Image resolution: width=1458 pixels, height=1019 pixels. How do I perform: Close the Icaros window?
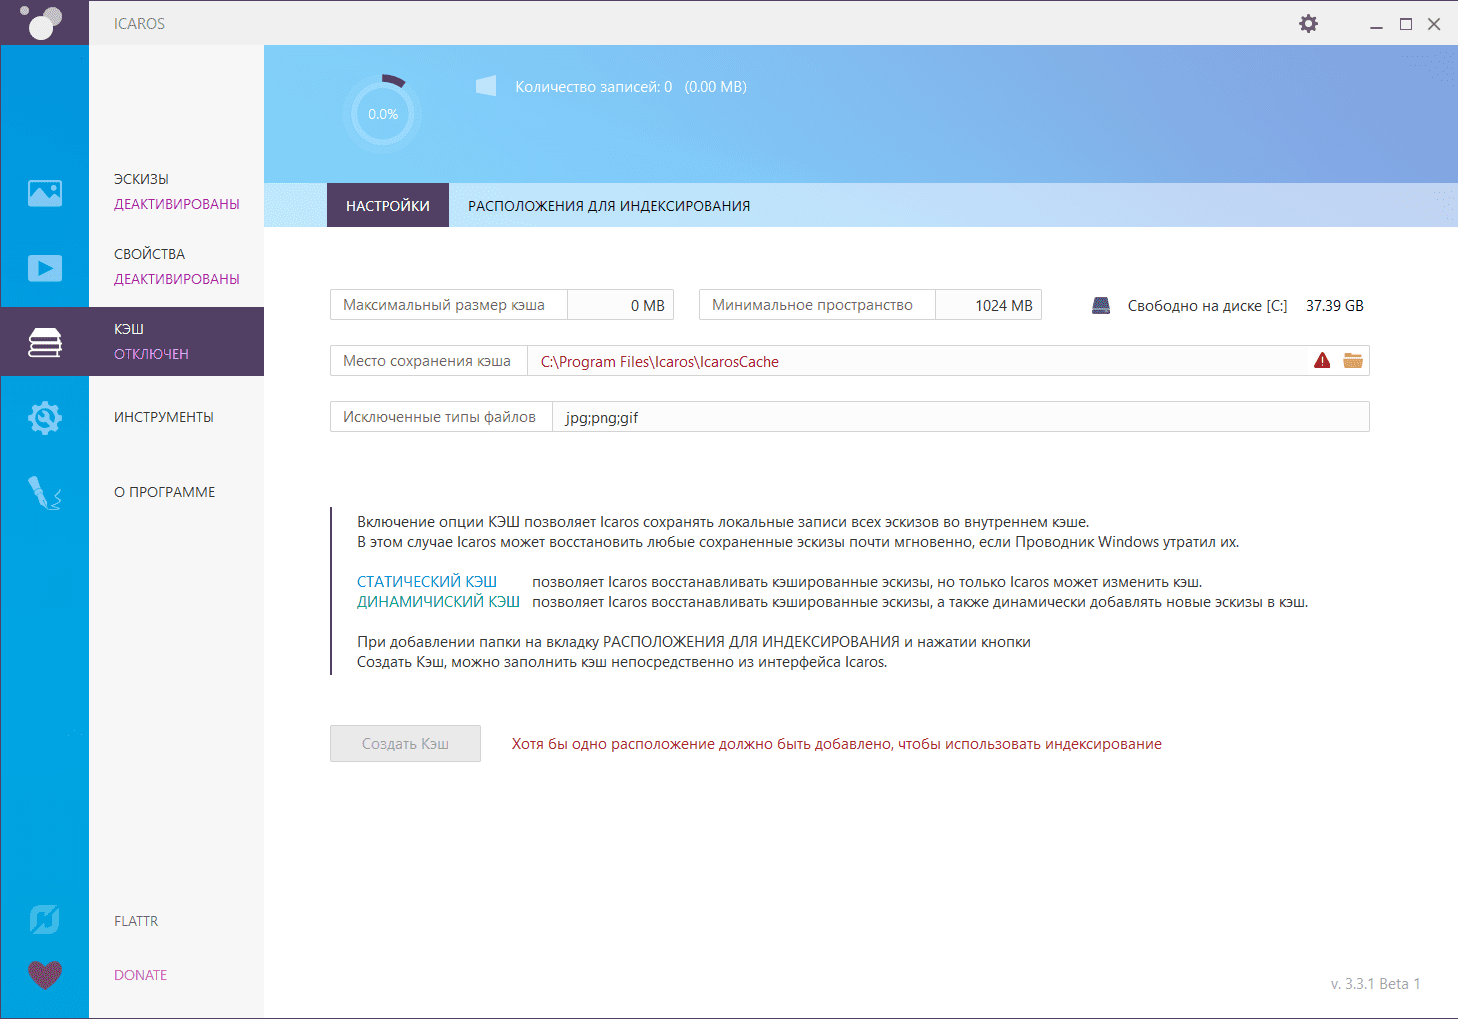(1434, 24)
